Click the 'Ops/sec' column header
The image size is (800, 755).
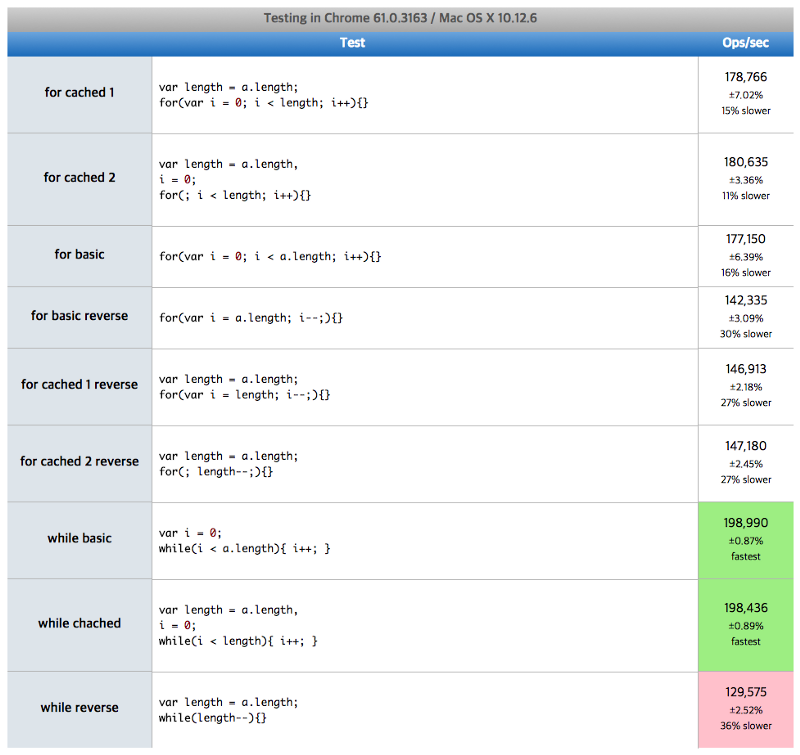745,43
